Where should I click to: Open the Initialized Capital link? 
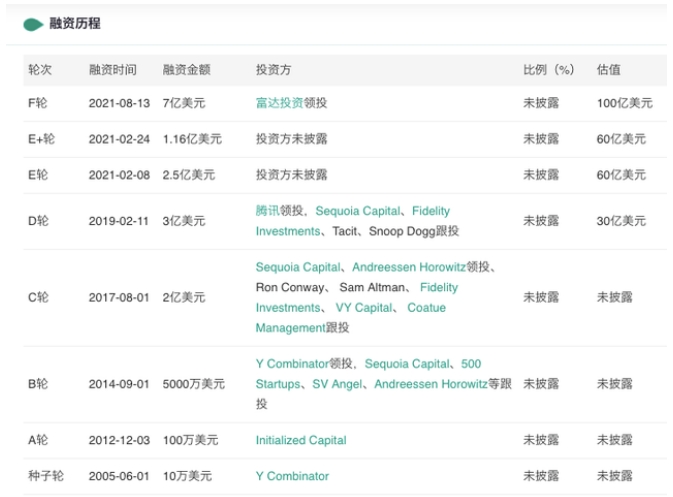300,440
